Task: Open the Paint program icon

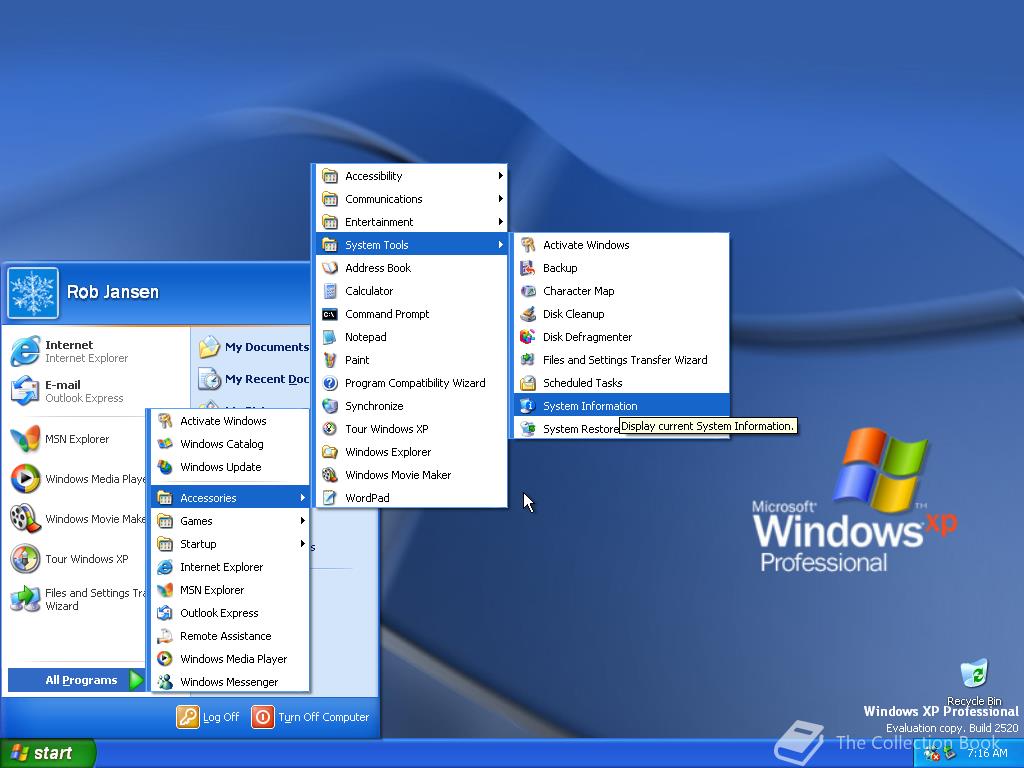Action: tap(330, 360)
